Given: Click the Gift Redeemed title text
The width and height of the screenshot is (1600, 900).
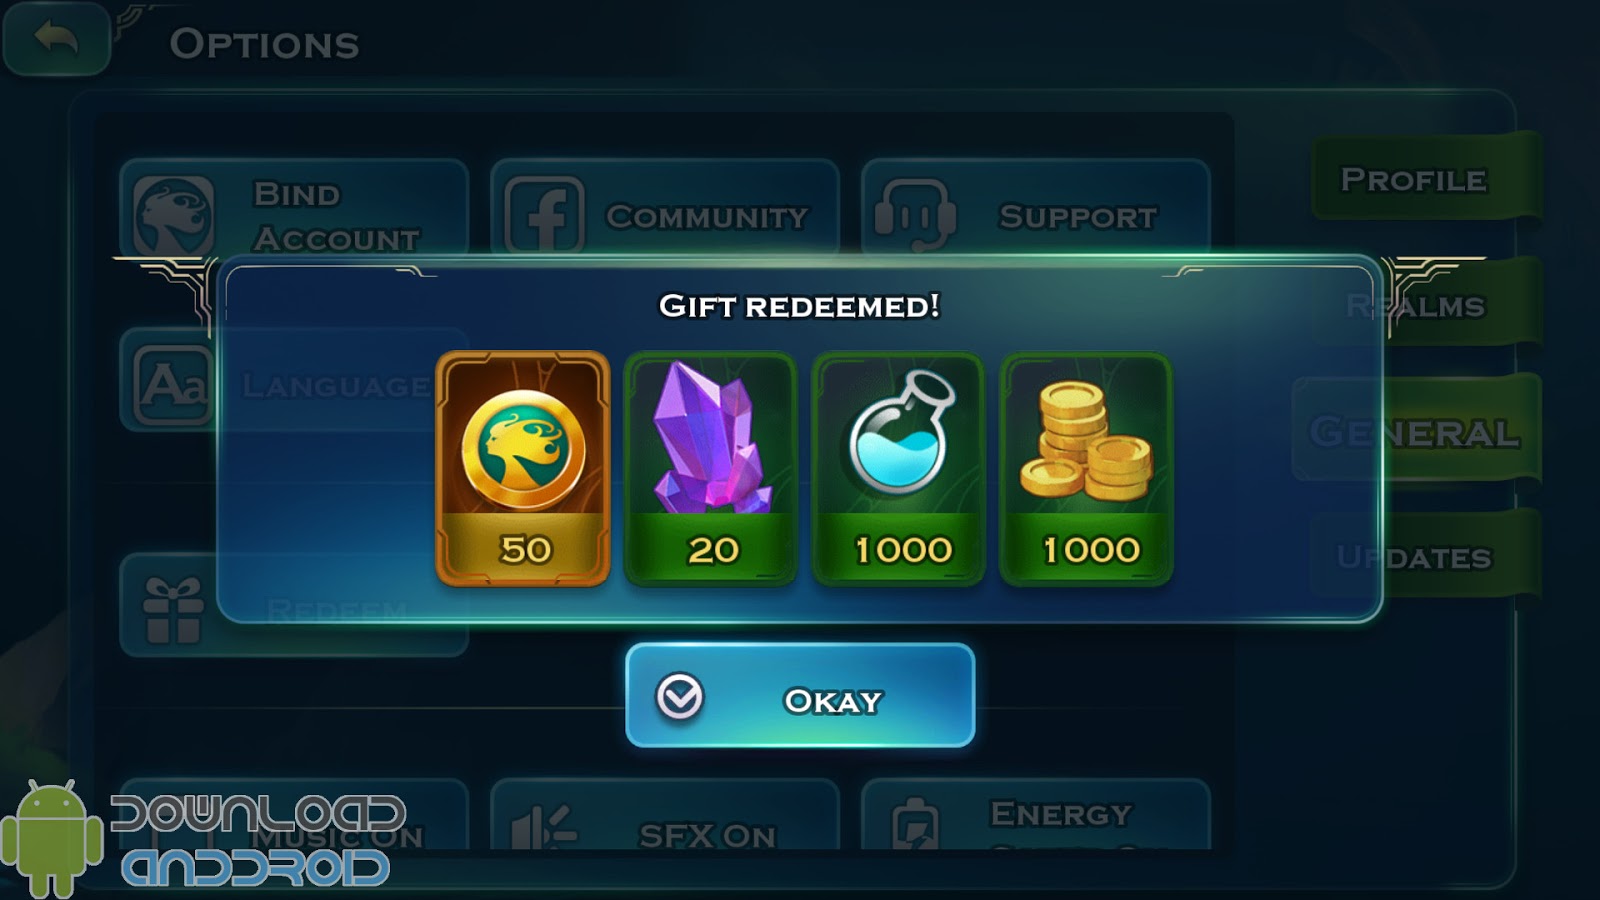Looking at the screenshot, I should pyautogui.click(x=799, y=305).
